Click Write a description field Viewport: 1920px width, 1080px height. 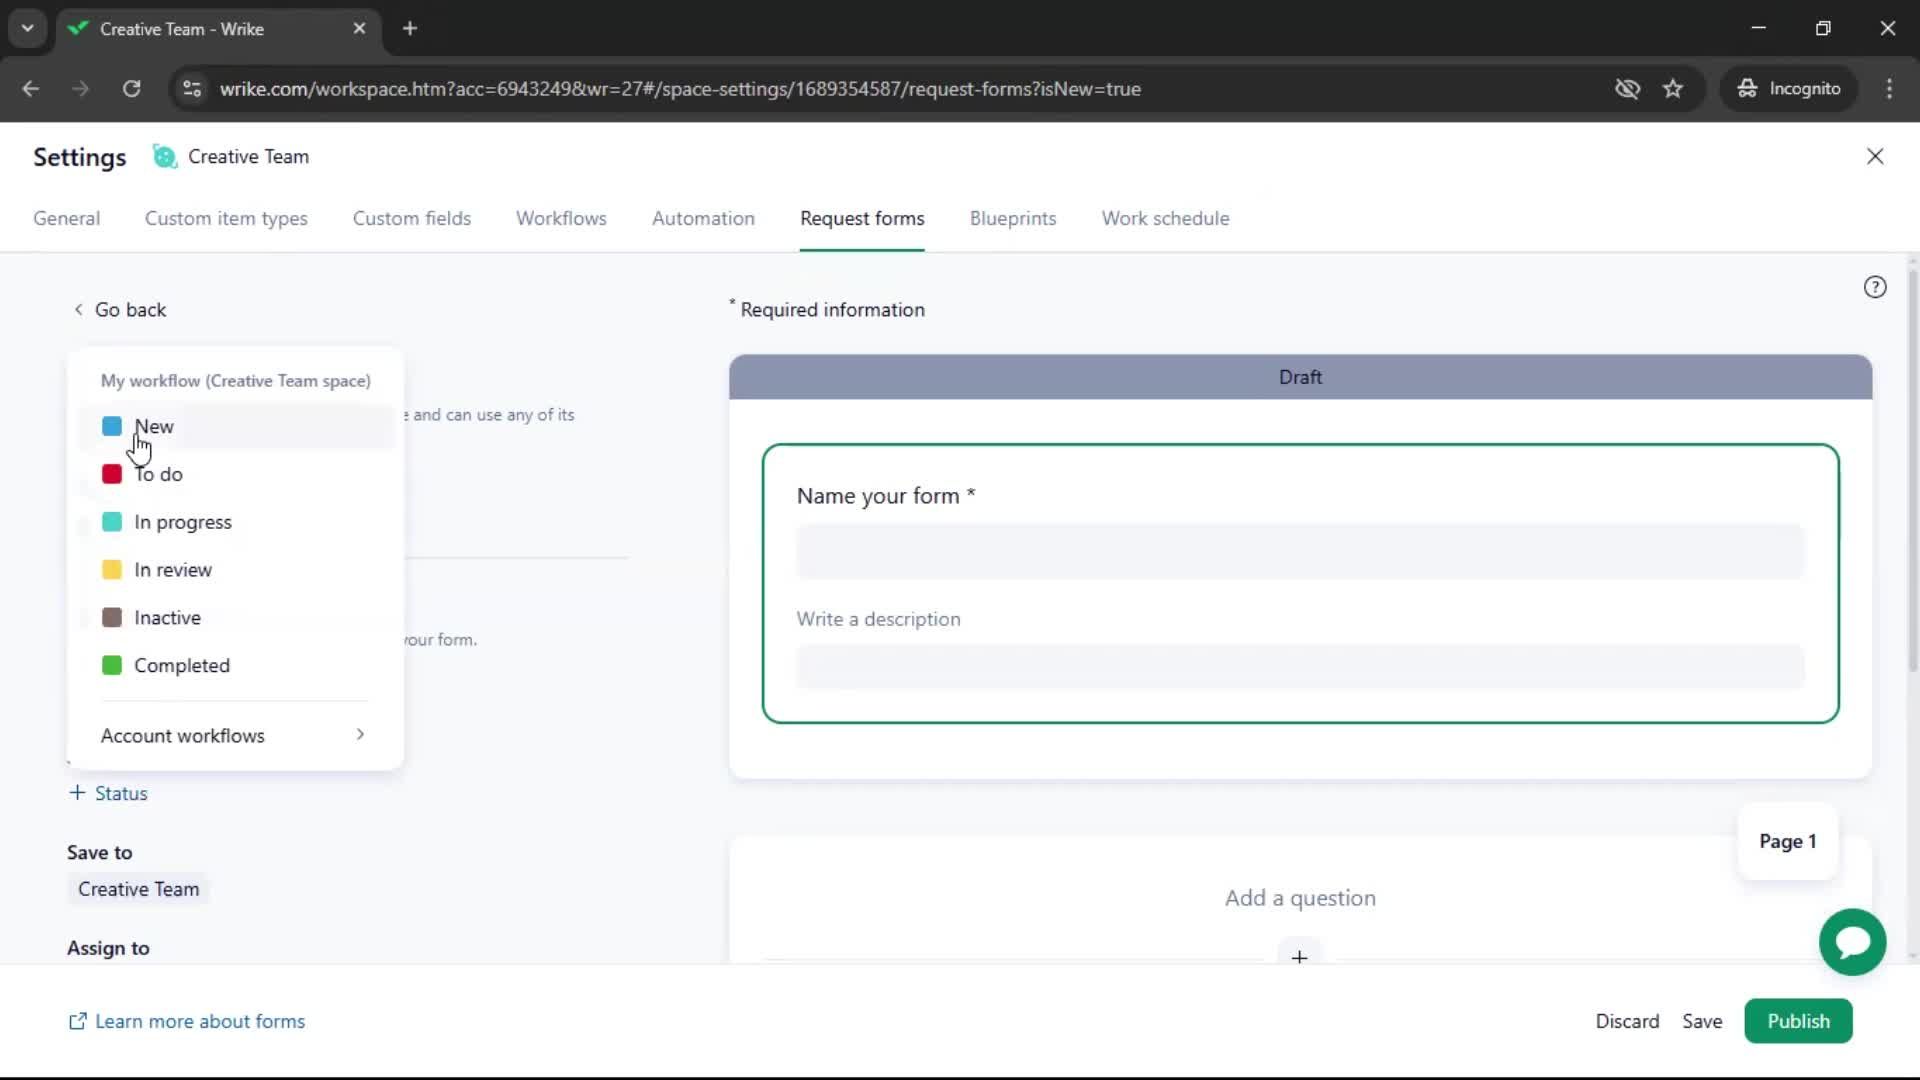tap(1300, 667)
